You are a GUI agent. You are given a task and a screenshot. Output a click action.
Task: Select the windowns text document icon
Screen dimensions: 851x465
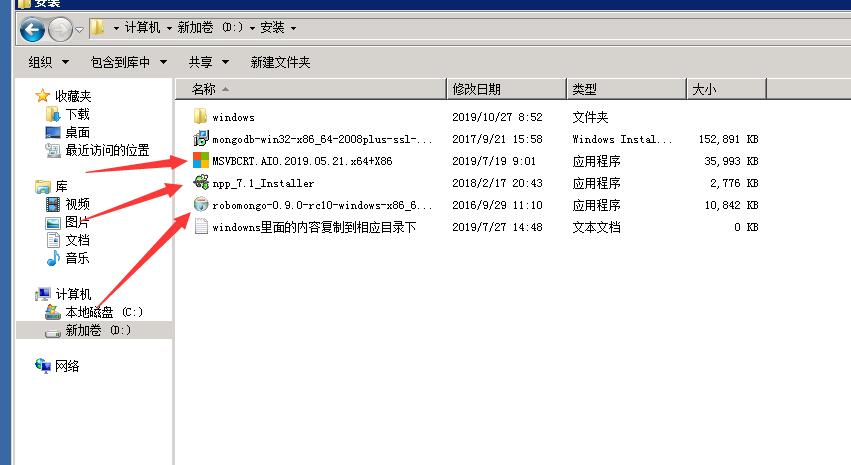click(x=200, y=227)
